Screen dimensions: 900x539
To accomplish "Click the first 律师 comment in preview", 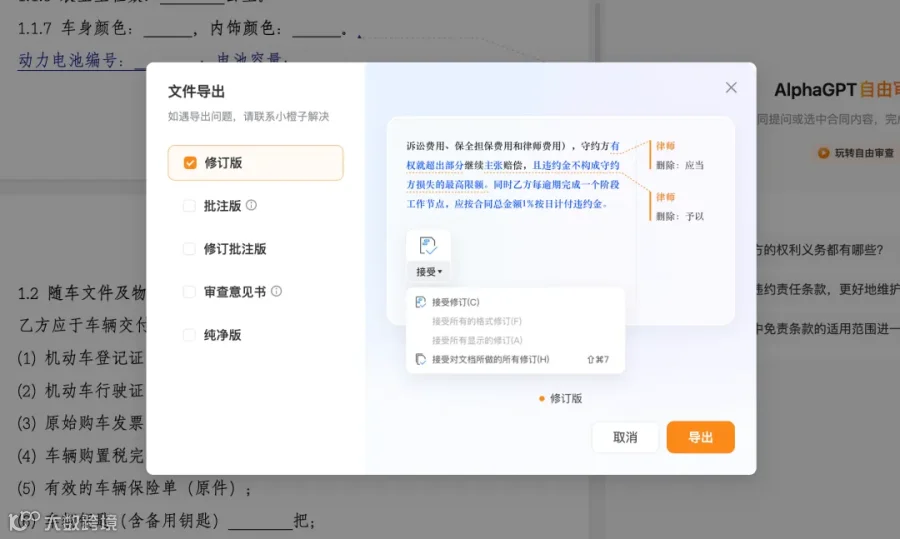I will pyautogui.click(x=665, y=146).
